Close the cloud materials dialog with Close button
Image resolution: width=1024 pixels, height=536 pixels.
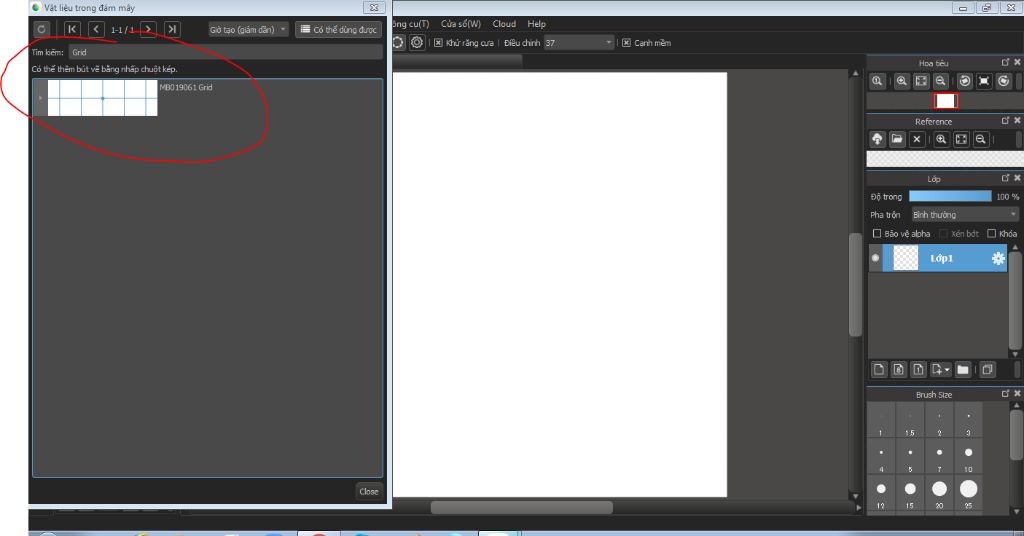tap(368, 492)
